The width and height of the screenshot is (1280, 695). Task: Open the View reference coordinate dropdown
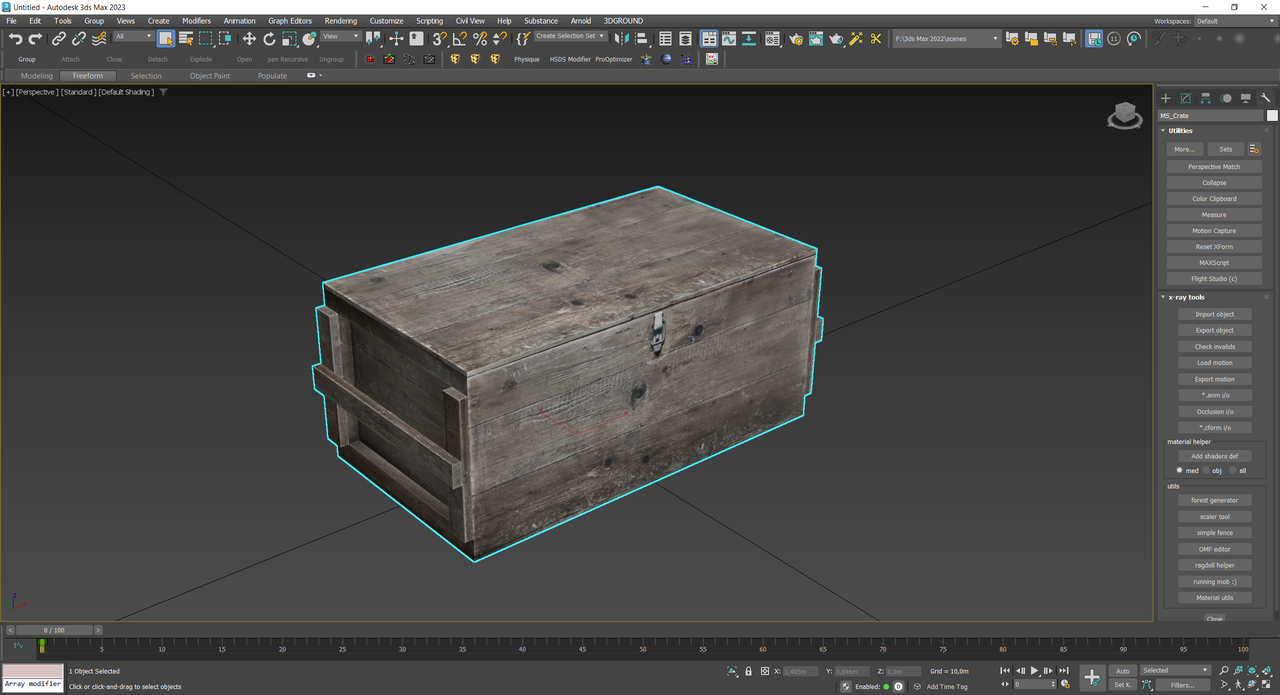click(x=341, y=37)
